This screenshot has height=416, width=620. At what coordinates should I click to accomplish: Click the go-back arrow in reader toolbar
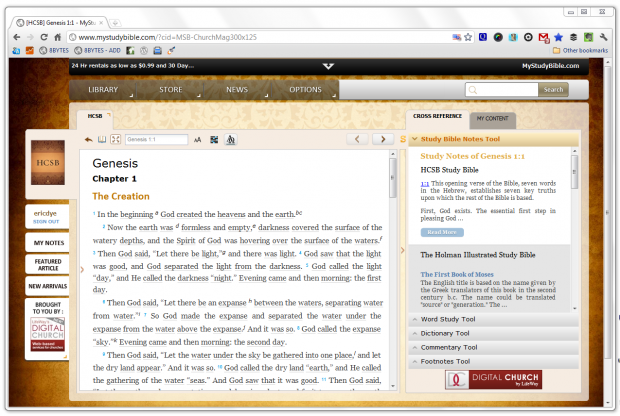click(x=89, y=140)
